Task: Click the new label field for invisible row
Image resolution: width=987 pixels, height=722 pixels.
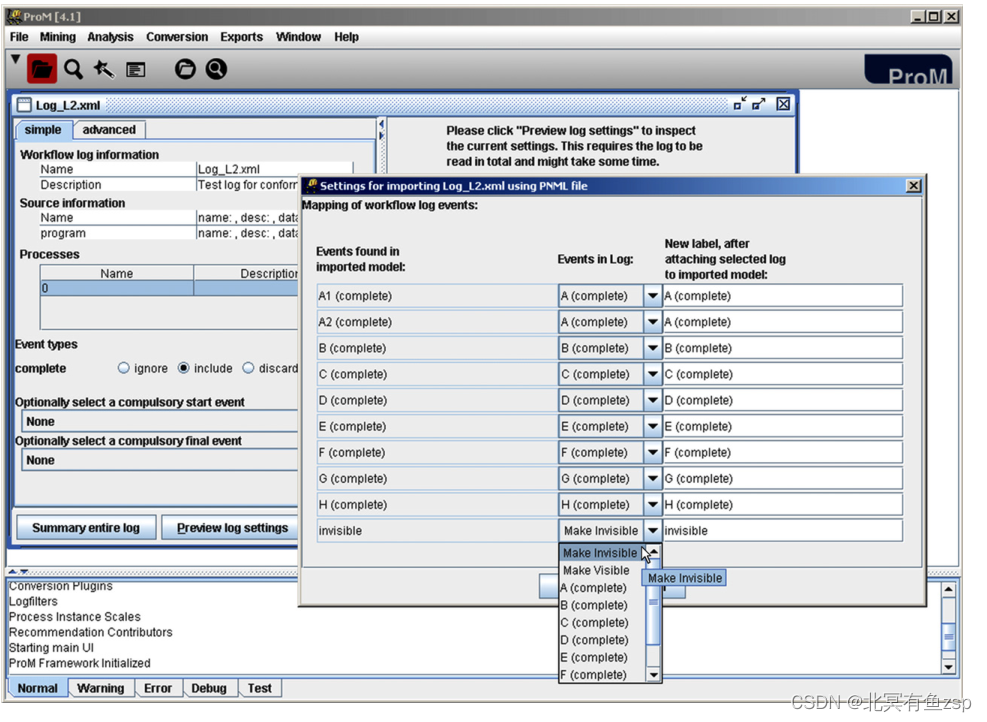Action: coord(782,531)
